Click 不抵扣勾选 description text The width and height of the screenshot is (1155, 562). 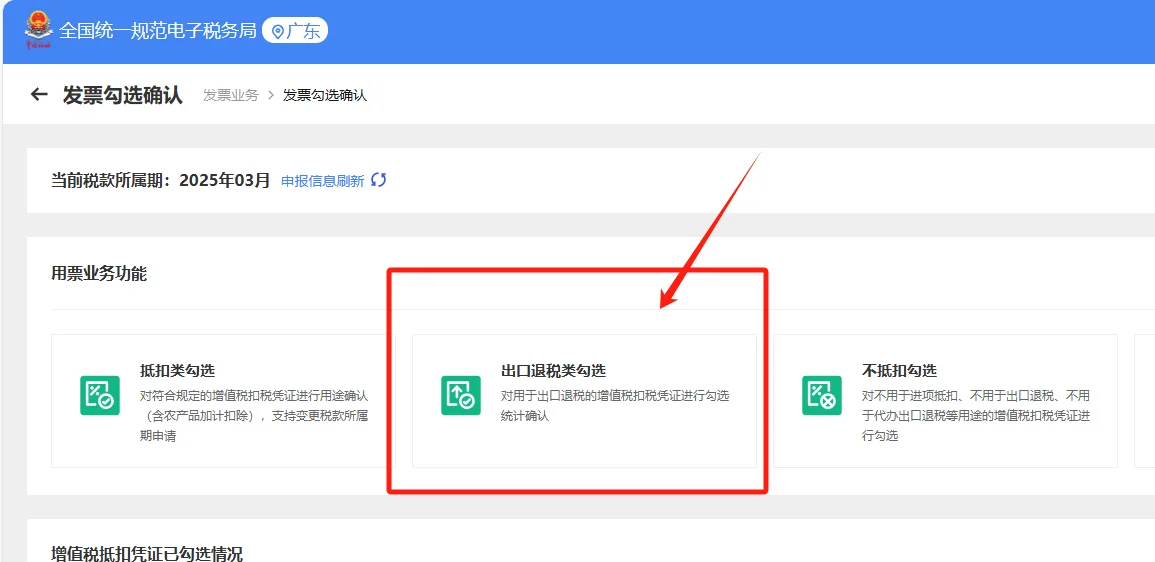[975, 415]
